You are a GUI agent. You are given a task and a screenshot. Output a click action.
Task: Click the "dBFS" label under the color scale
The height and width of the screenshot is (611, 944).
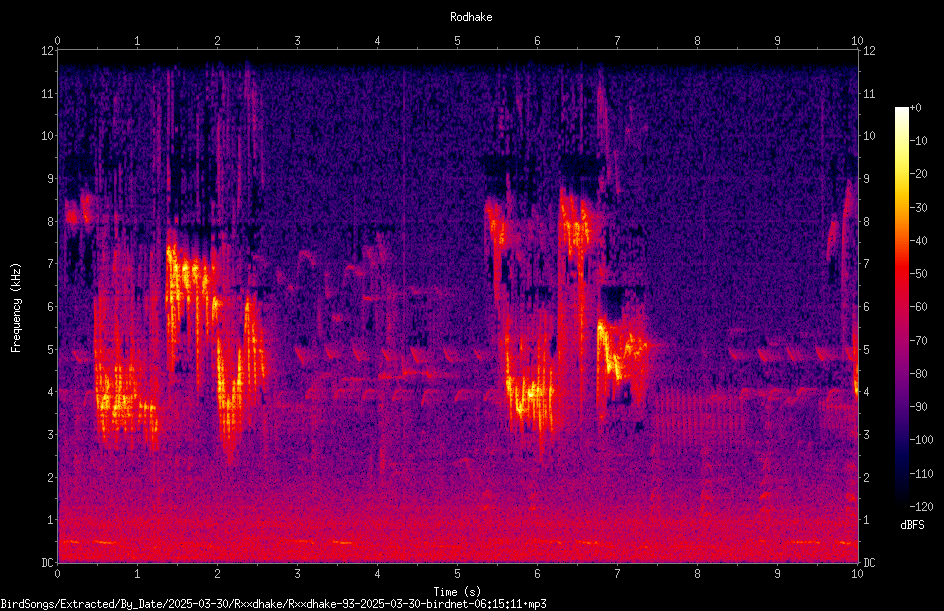912,525
